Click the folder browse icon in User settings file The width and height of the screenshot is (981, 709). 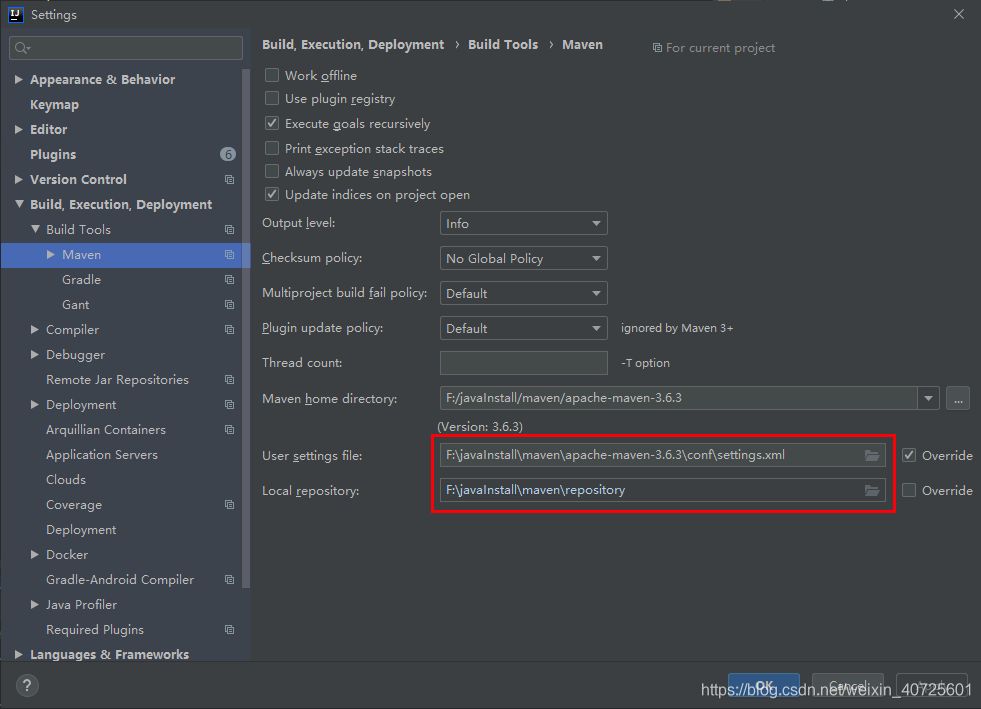tap(872, 456)
